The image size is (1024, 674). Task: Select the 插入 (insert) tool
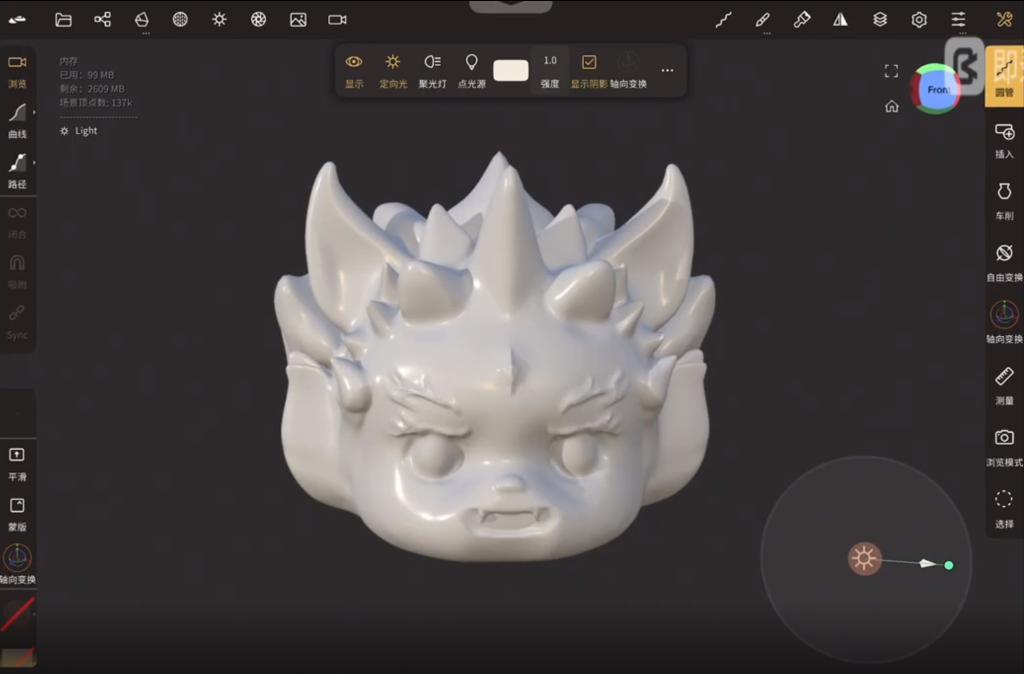(1004, 137)
